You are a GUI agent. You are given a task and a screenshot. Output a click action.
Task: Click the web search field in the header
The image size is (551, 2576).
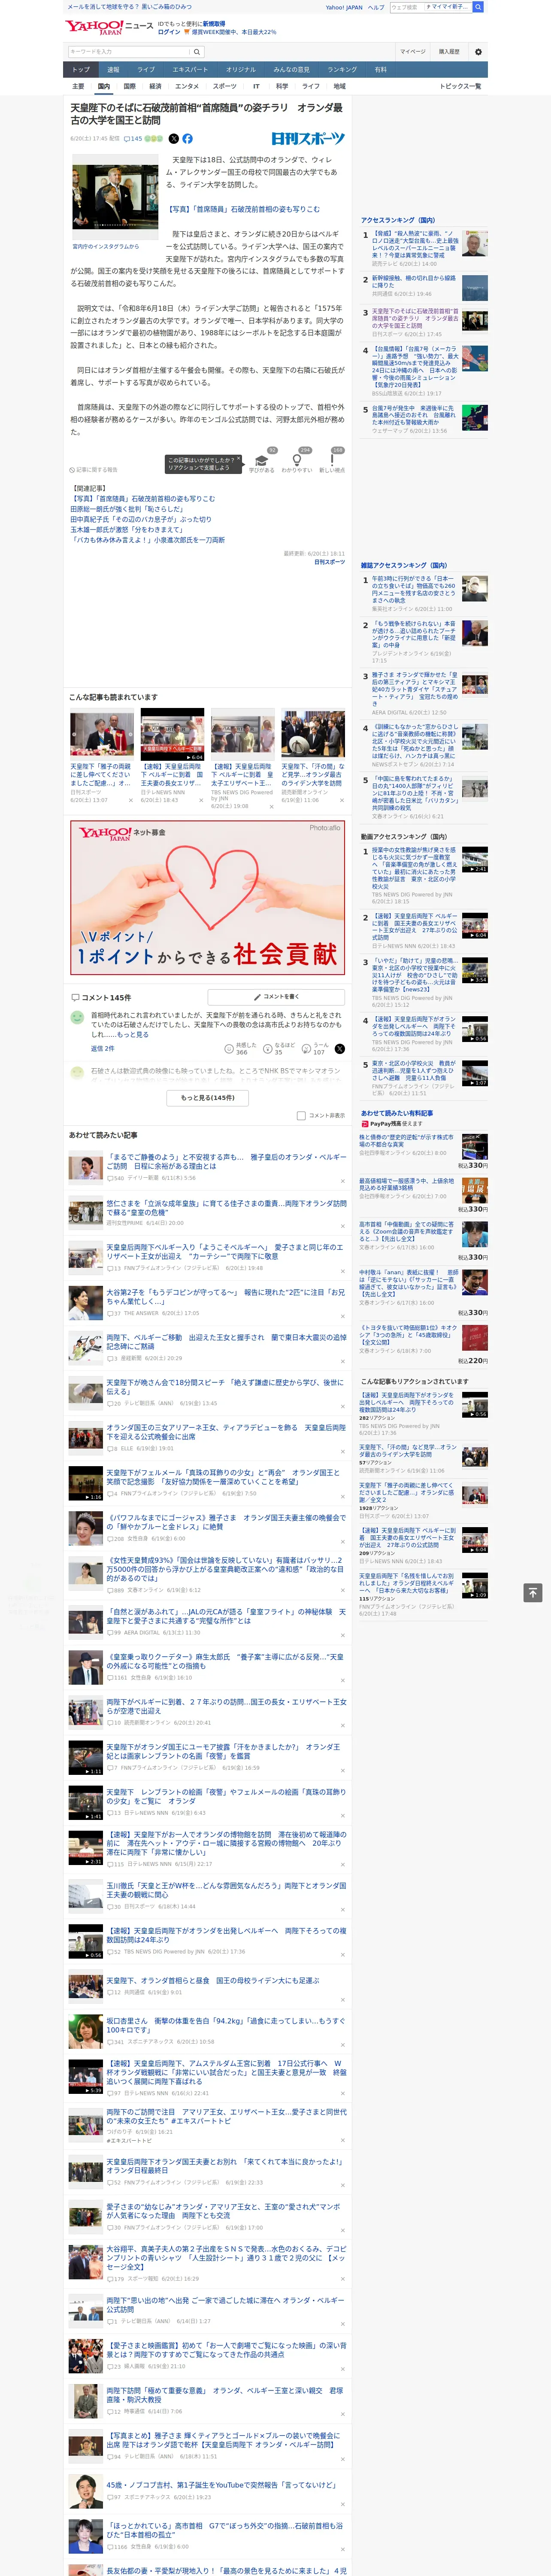pos(407,7)
